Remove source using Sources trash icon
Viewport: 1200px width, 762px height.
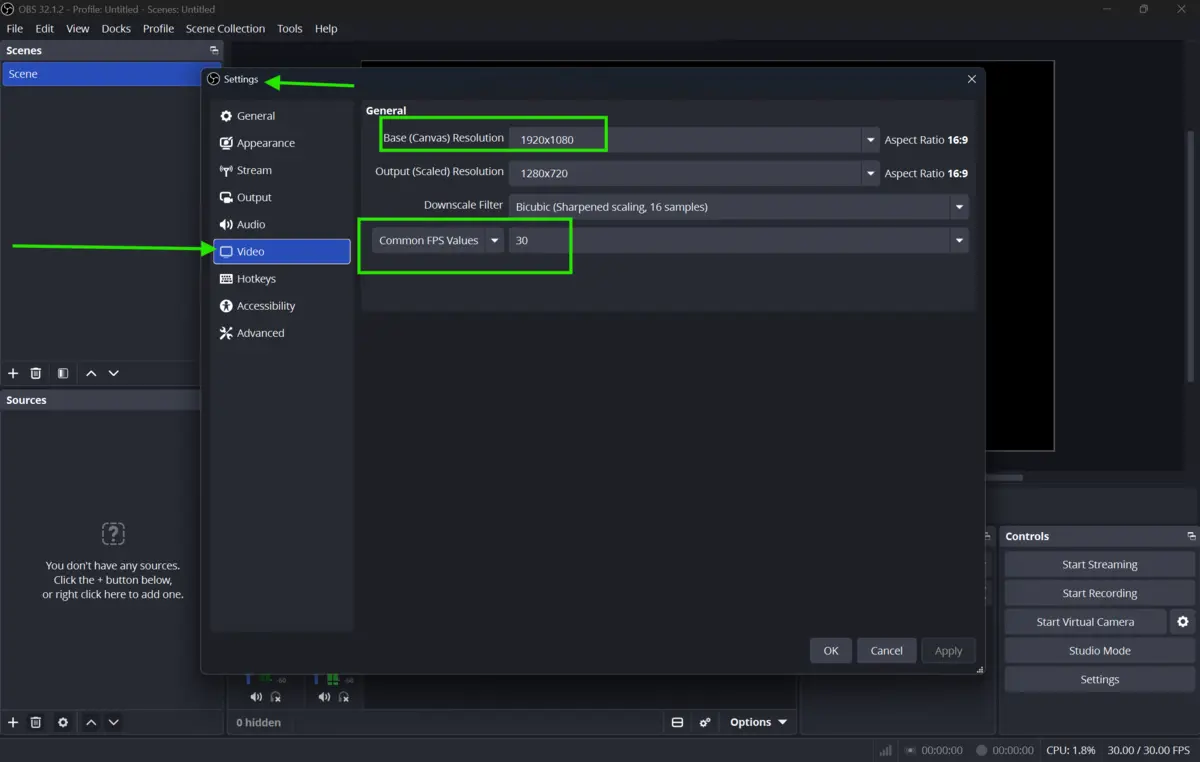pyautogui.click(x=36, y=722)
